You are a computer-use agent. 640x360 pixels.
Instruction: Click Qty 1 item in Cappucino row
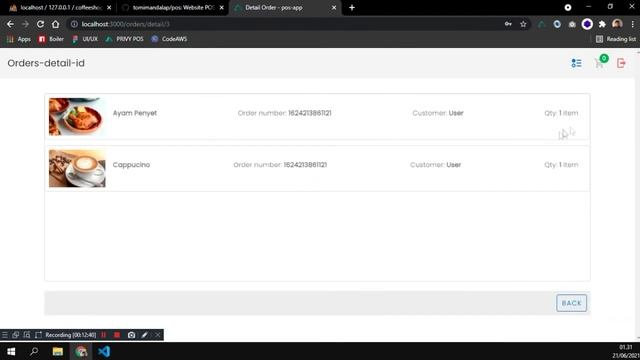click(561, 165)
